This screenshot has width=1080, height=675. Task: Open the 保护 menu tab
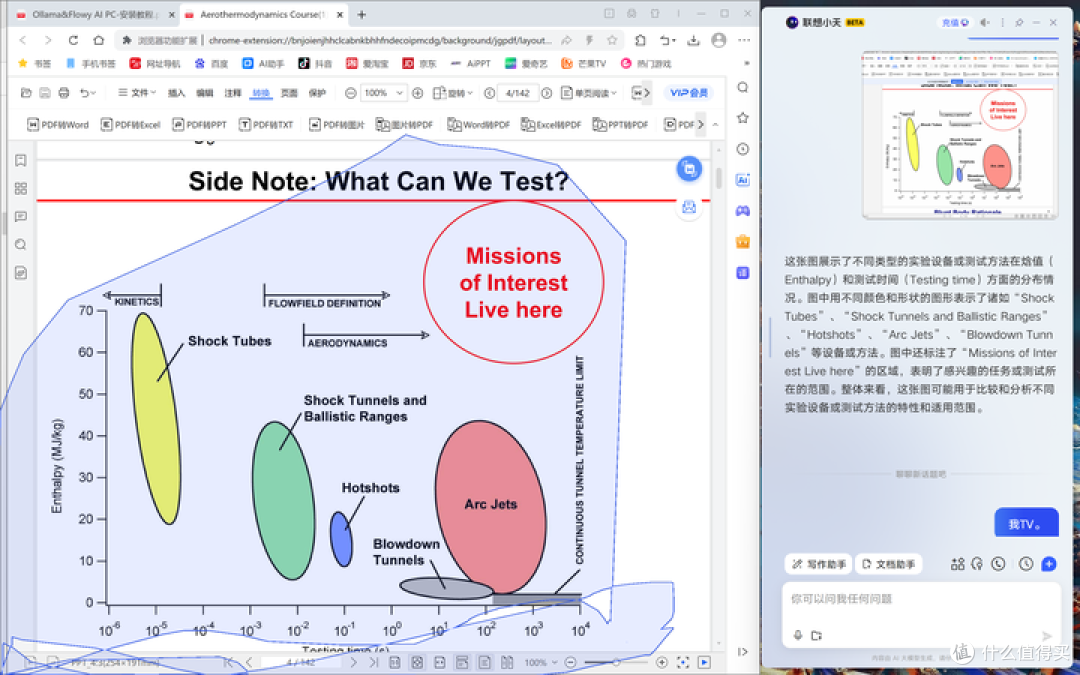(x=317, y=93)
